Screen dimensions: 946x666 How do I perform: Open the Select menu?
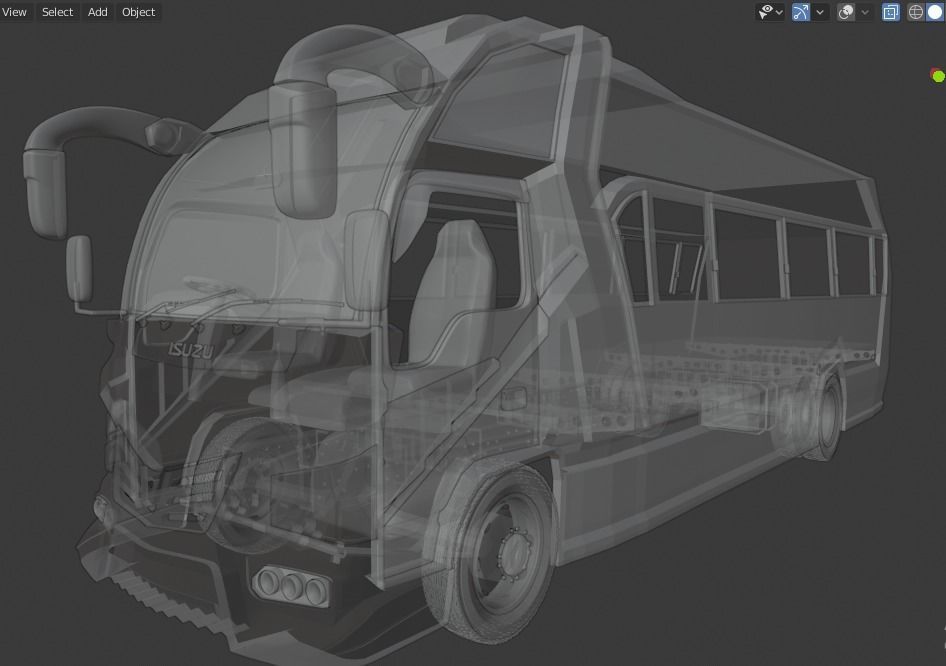(57, 11)
